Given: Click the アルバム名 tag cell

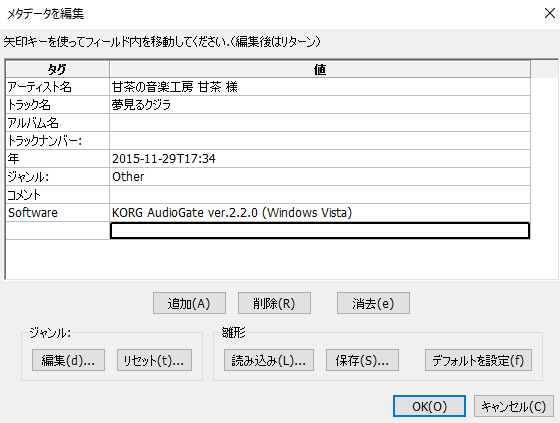Looking at the screenshot, I should pyautogui.click(x=58, y=123).
